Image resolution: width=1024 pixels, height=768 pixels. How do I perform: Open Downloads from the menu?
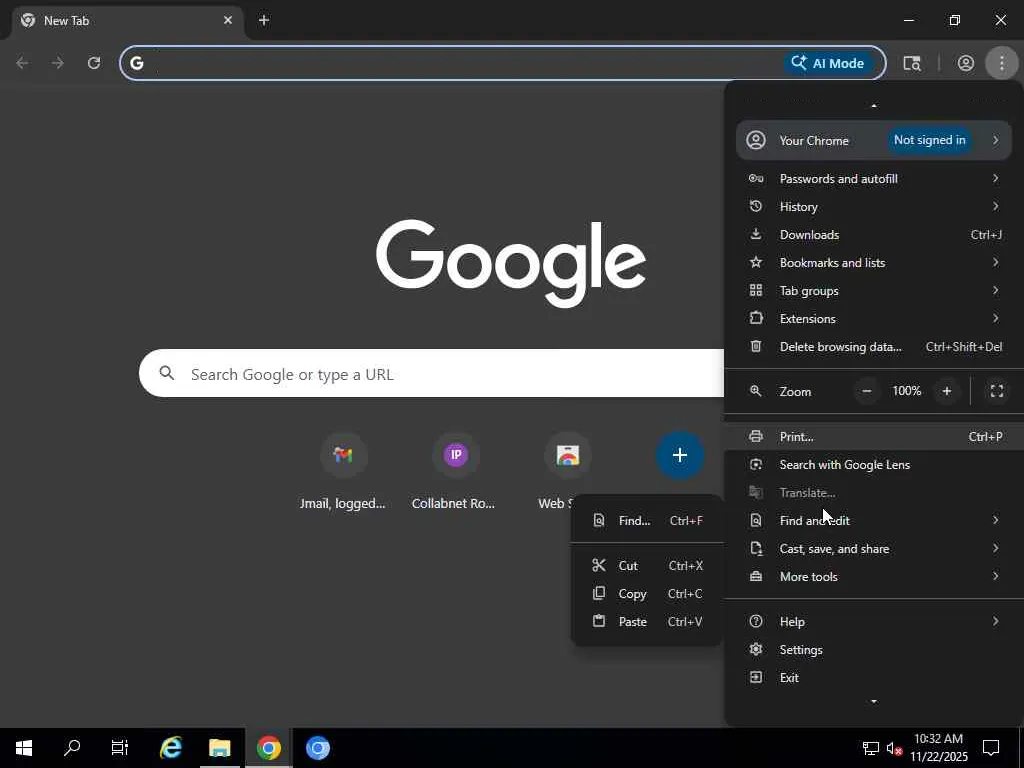(x=874, y=234)
